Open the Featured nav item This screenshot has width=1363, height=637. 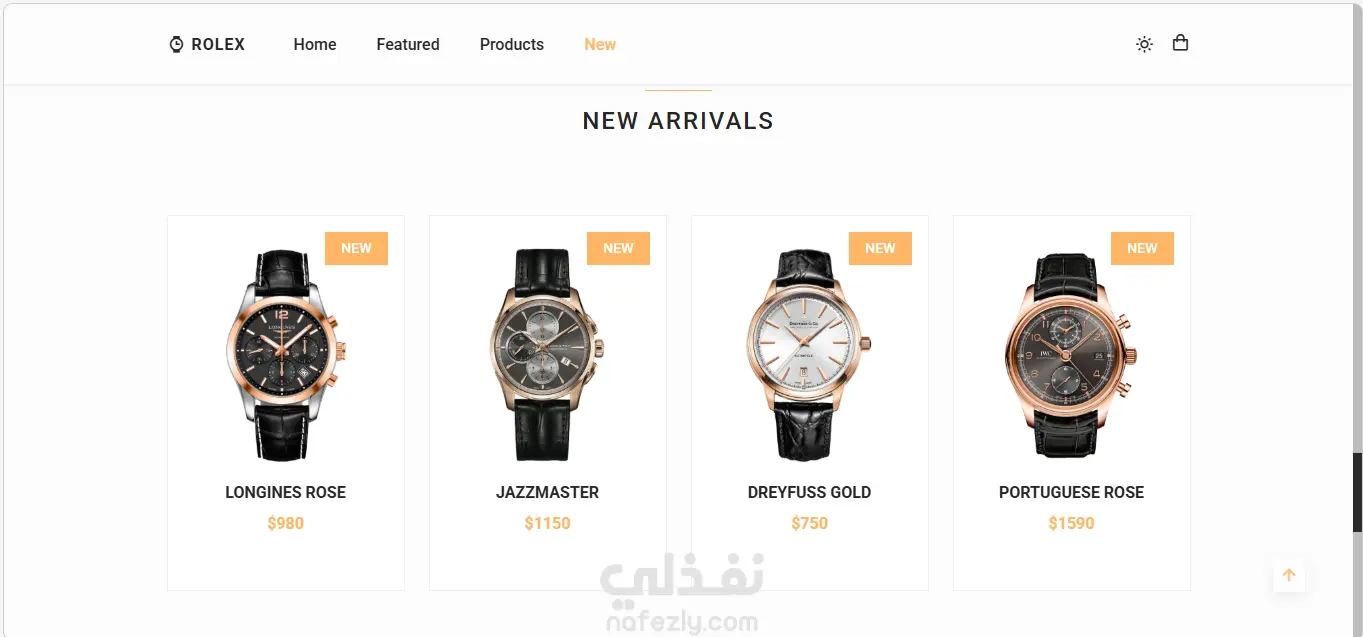pos(408,44)
